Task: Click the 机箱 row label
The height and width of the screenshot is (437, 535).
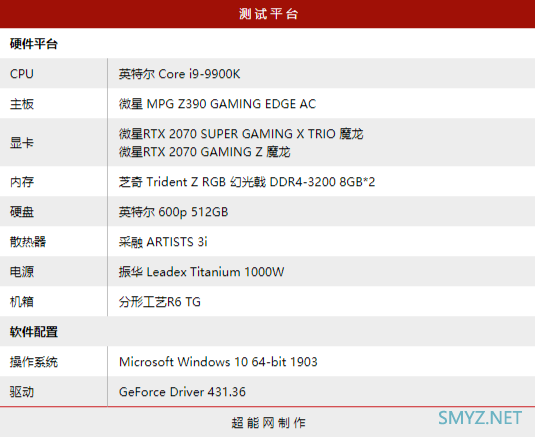Action: (22, 302)
